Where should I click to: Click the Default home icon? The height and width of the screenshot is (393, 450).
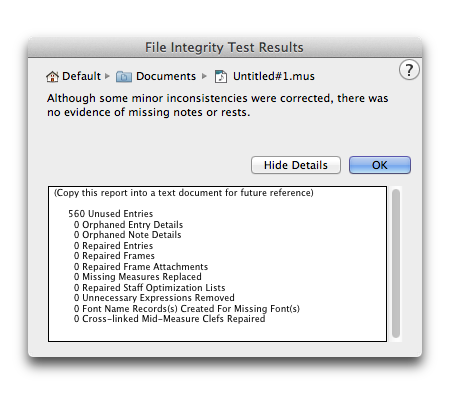52,77
